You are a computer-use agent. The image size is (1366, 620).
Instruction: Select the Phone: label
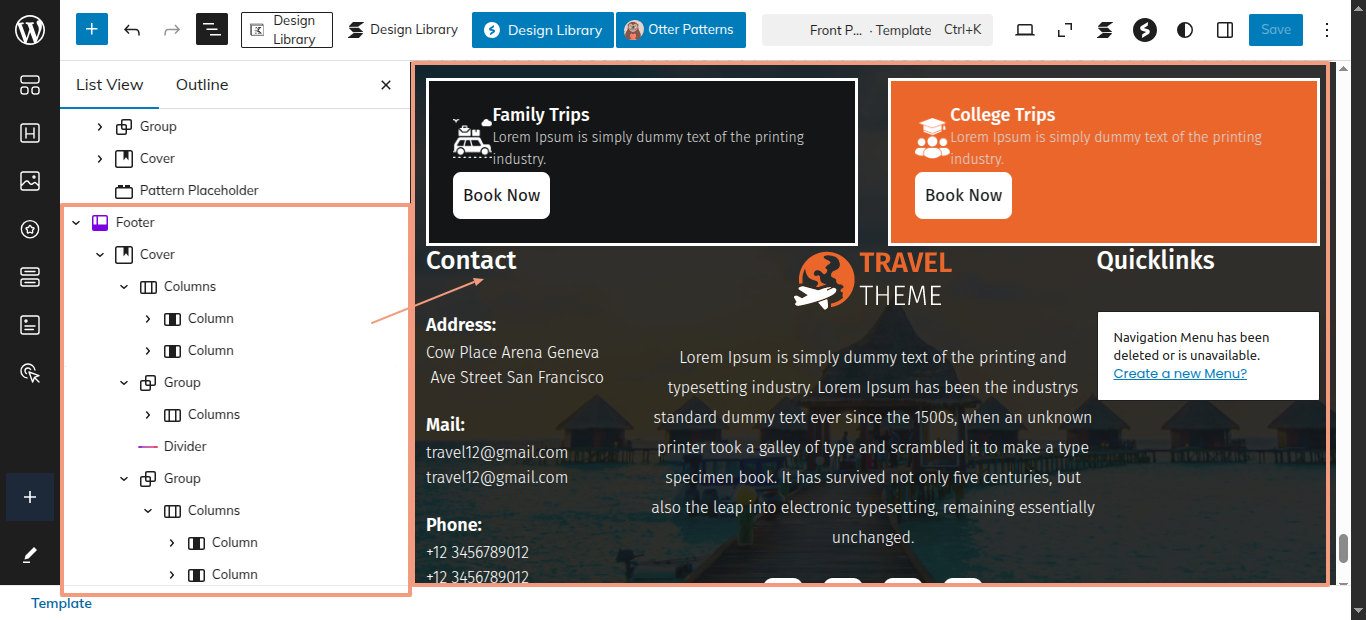[454, 524]
